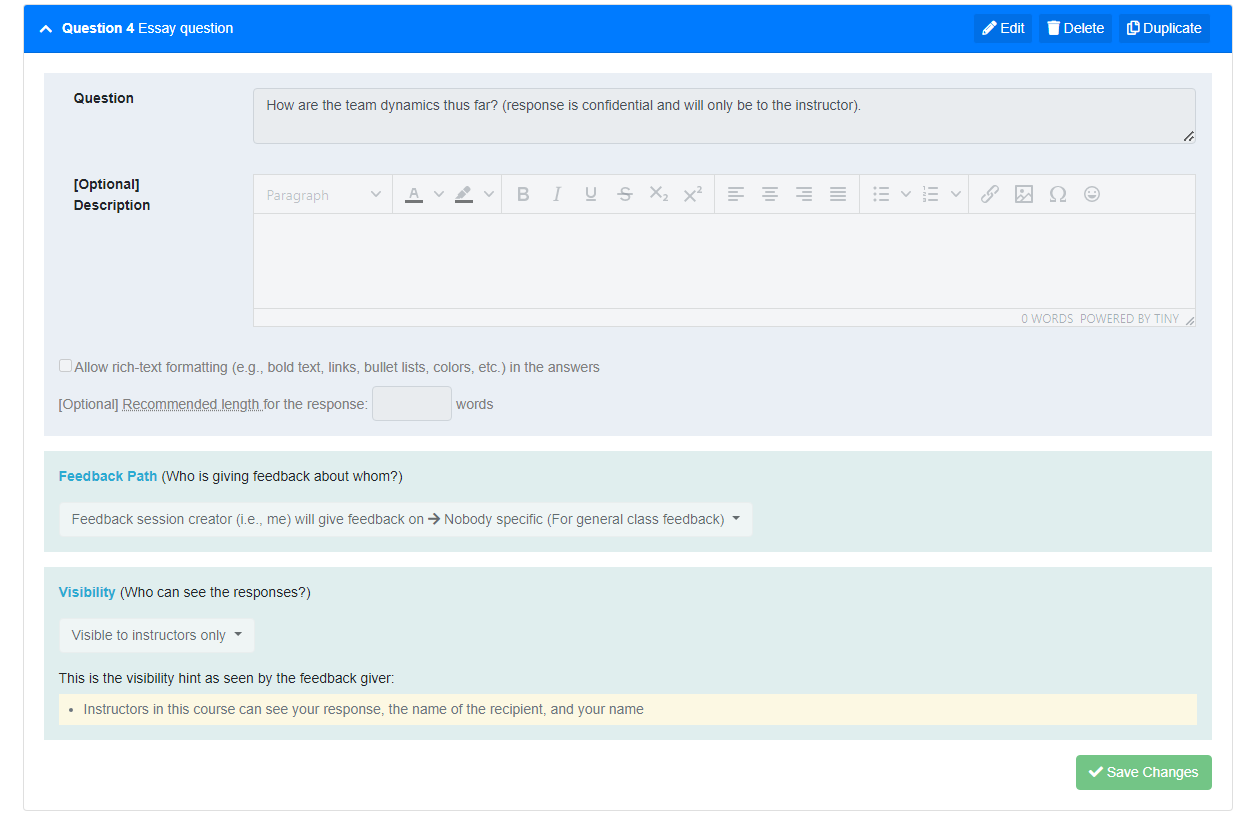The width and height of the screenshot is (1254, 815).
Task: Enable rich-text formatting in answers checkbox
Action: click(66, 366)
